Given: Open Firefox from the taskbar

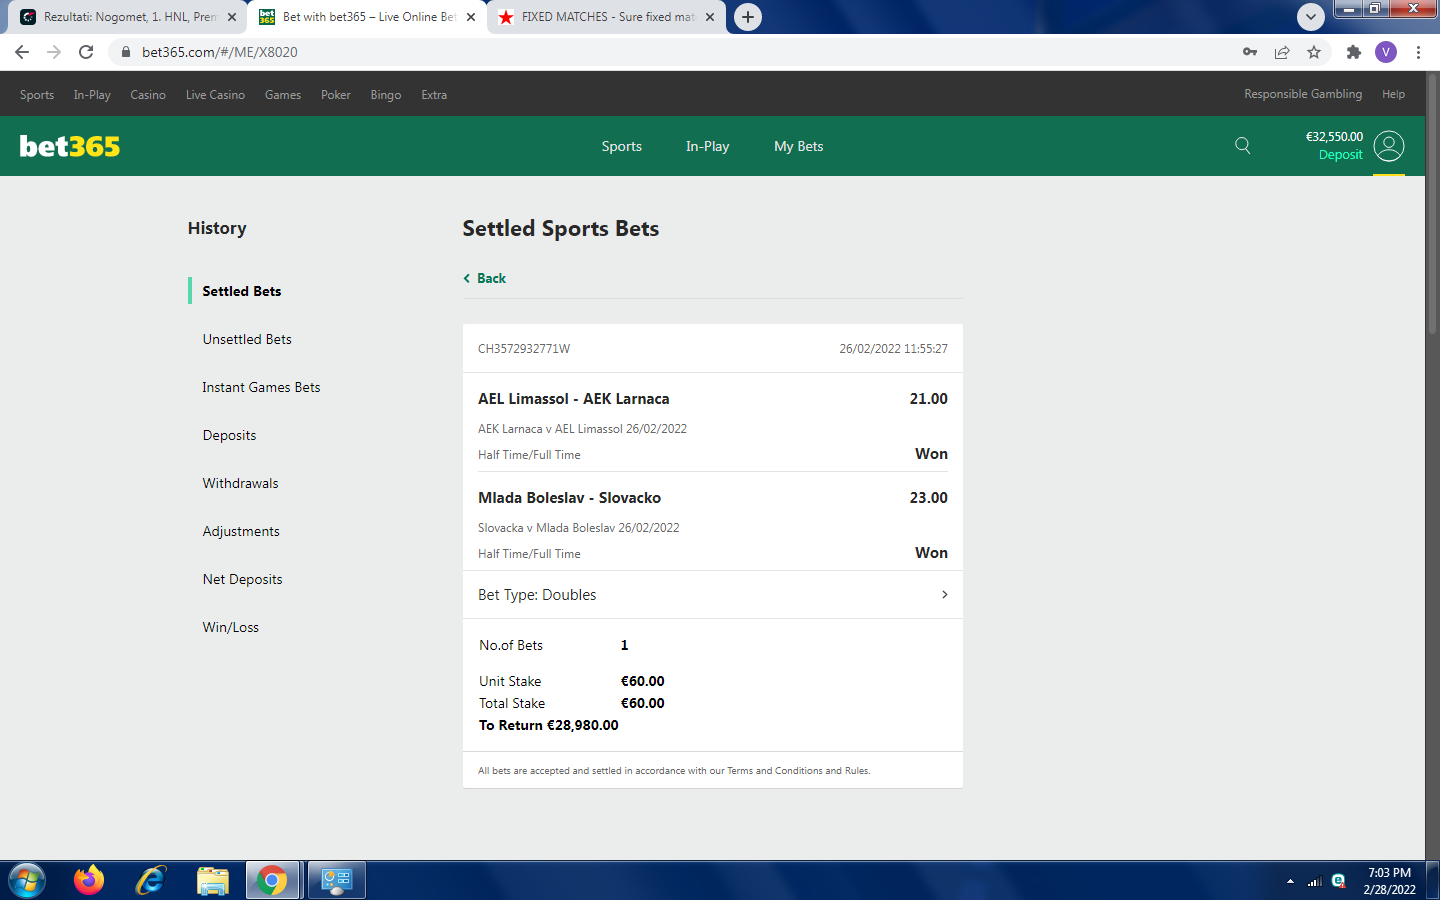Looking at the screenshot, I should pyautogui.click(x=89, y=880).
